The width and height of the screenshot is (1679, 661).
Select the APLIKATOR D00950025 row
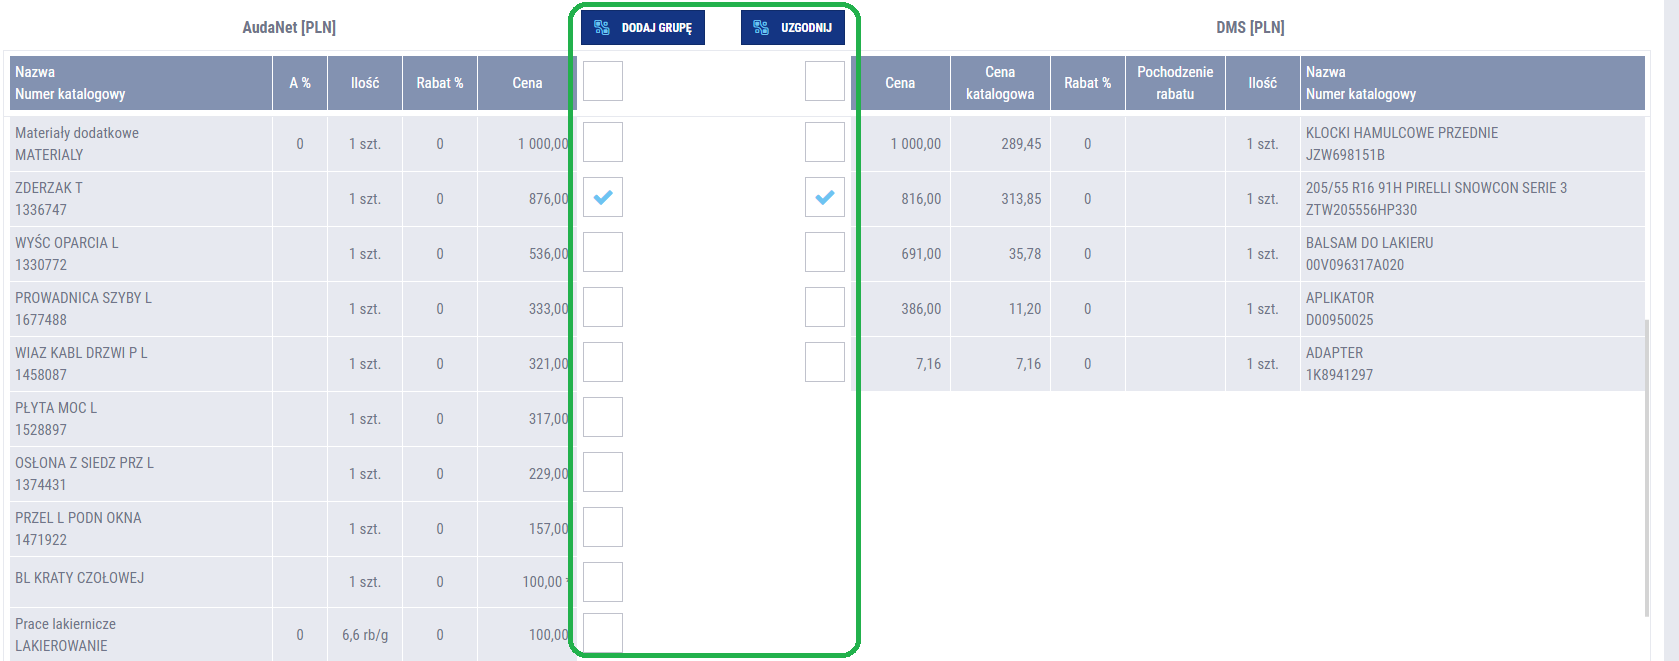click(x=1340, y=309)
